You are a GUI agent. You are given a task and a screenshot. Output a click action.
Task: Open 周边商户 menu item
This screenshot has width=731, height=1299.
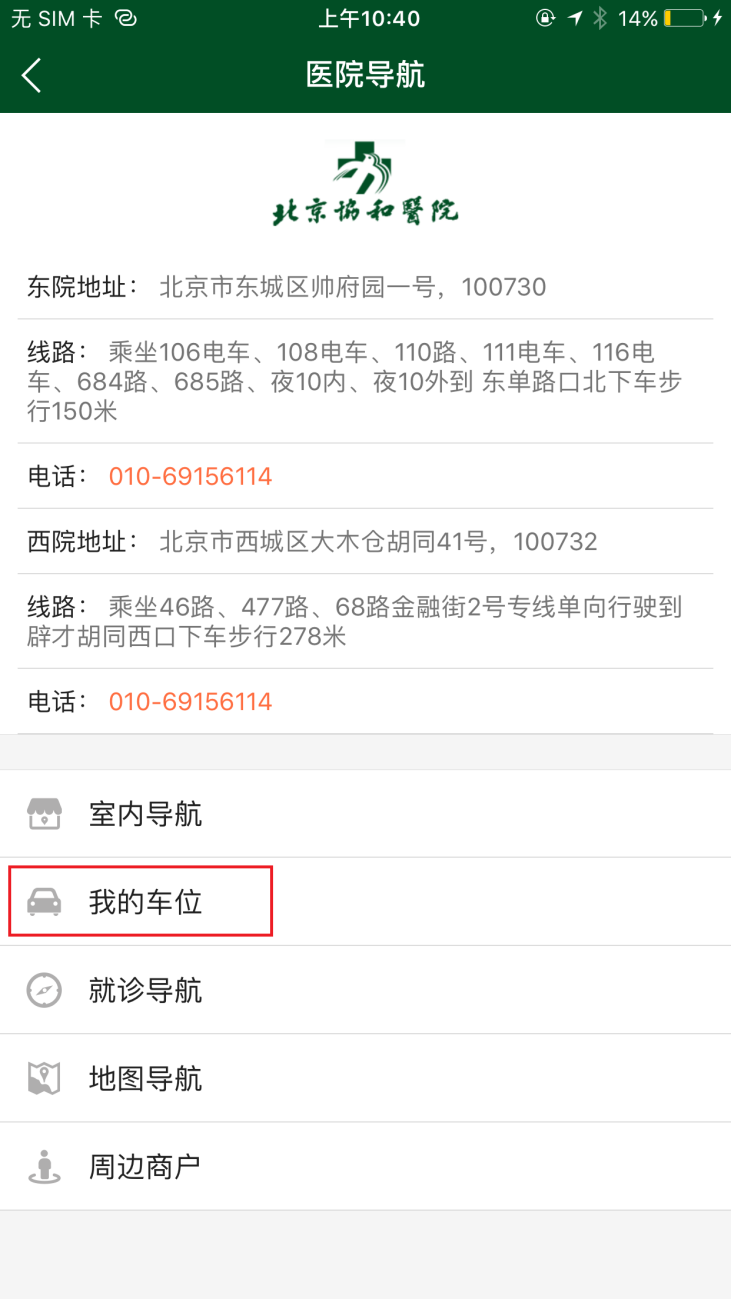point(365,1166)
